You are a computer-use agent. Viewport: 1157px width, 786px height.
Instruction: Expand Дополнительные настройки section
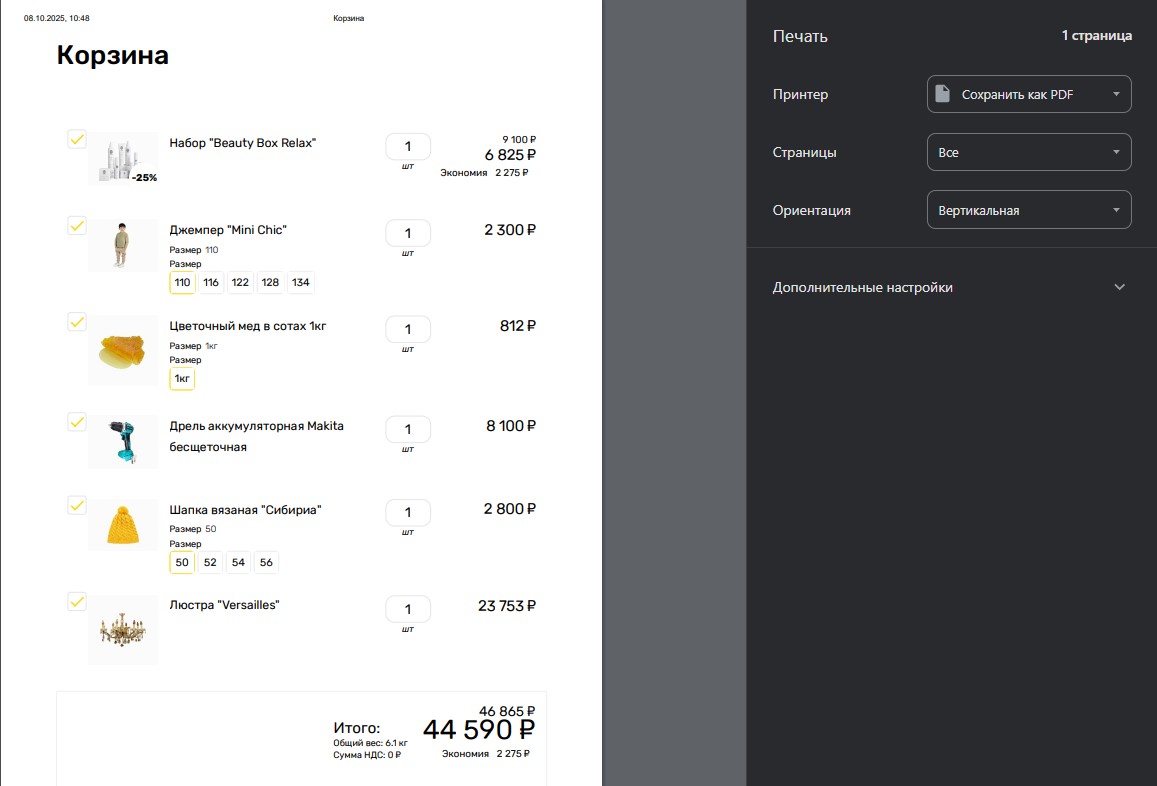click(950, 287)
